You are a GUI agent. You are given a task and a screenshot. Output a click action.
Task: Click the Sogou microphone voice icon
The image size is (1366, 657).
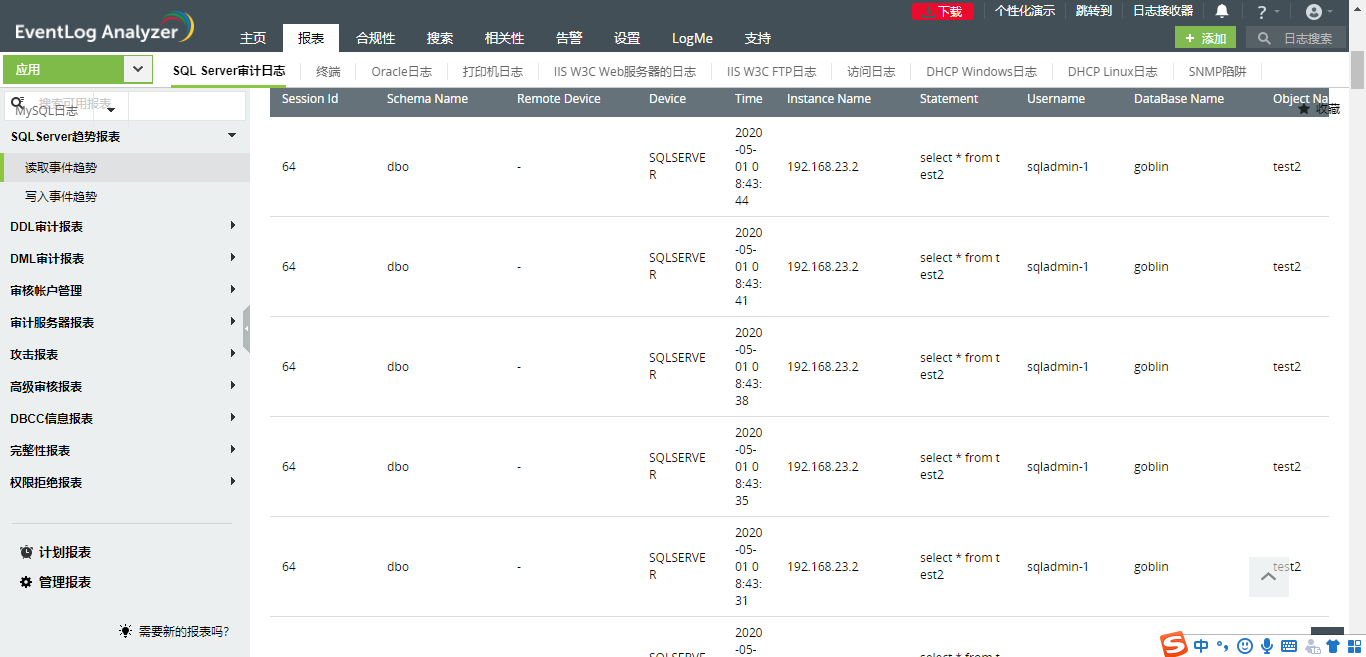[x=1267, y=646]
